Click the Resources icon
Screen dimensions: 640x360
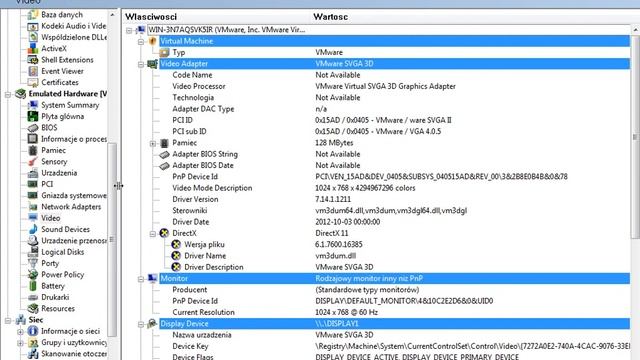[x=33, y=309]
